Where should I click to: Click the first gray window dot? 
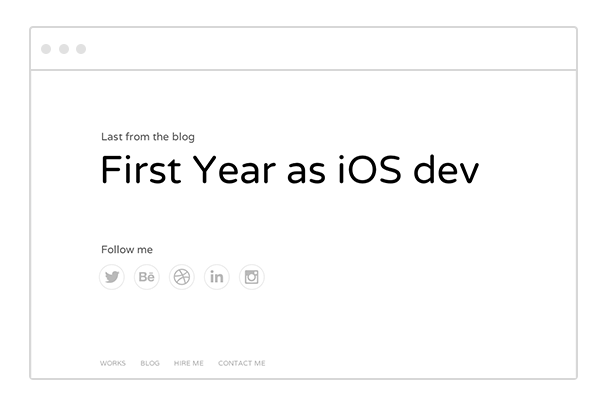tap(46, 49)
